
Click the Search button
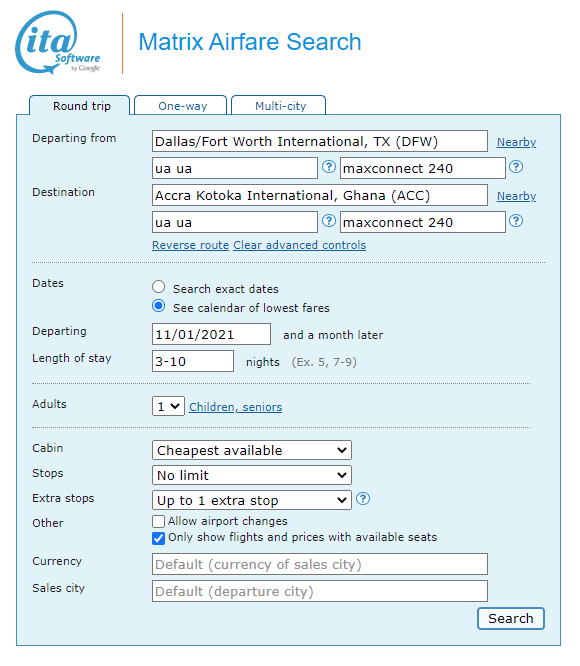coord(511,618)
